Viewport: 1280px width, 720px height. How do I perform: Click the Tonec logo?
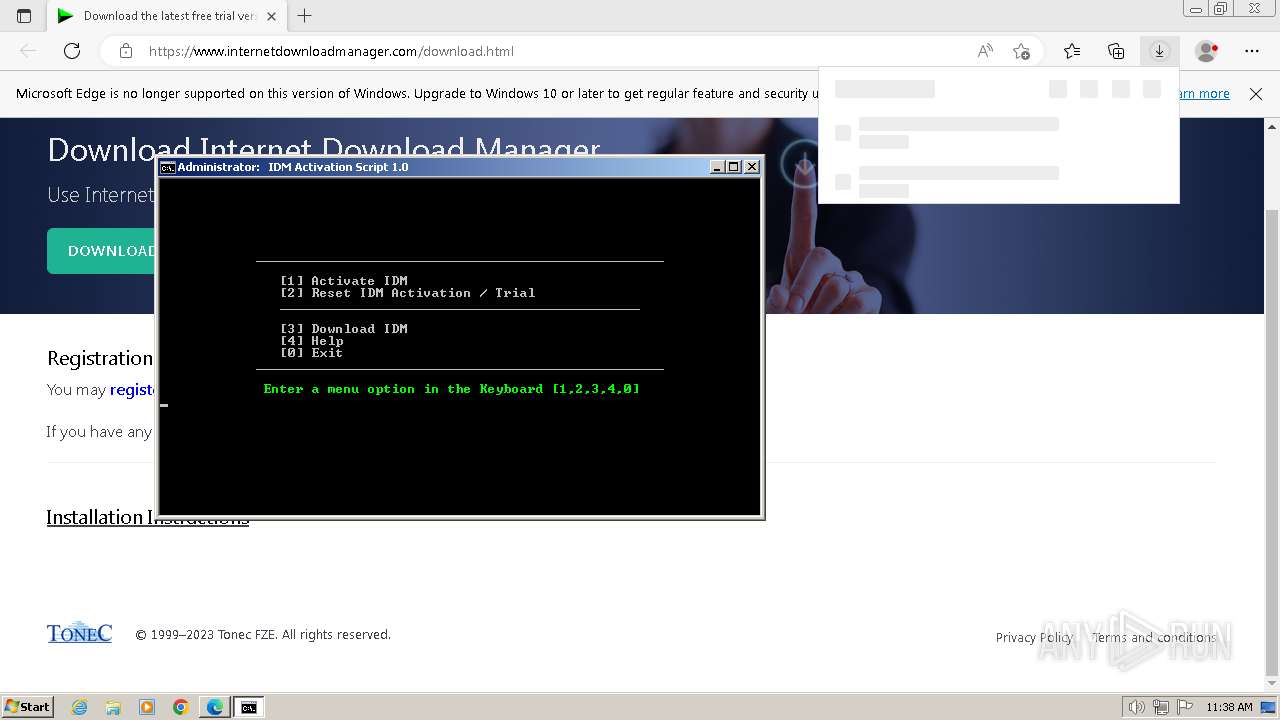click(79, 633)
